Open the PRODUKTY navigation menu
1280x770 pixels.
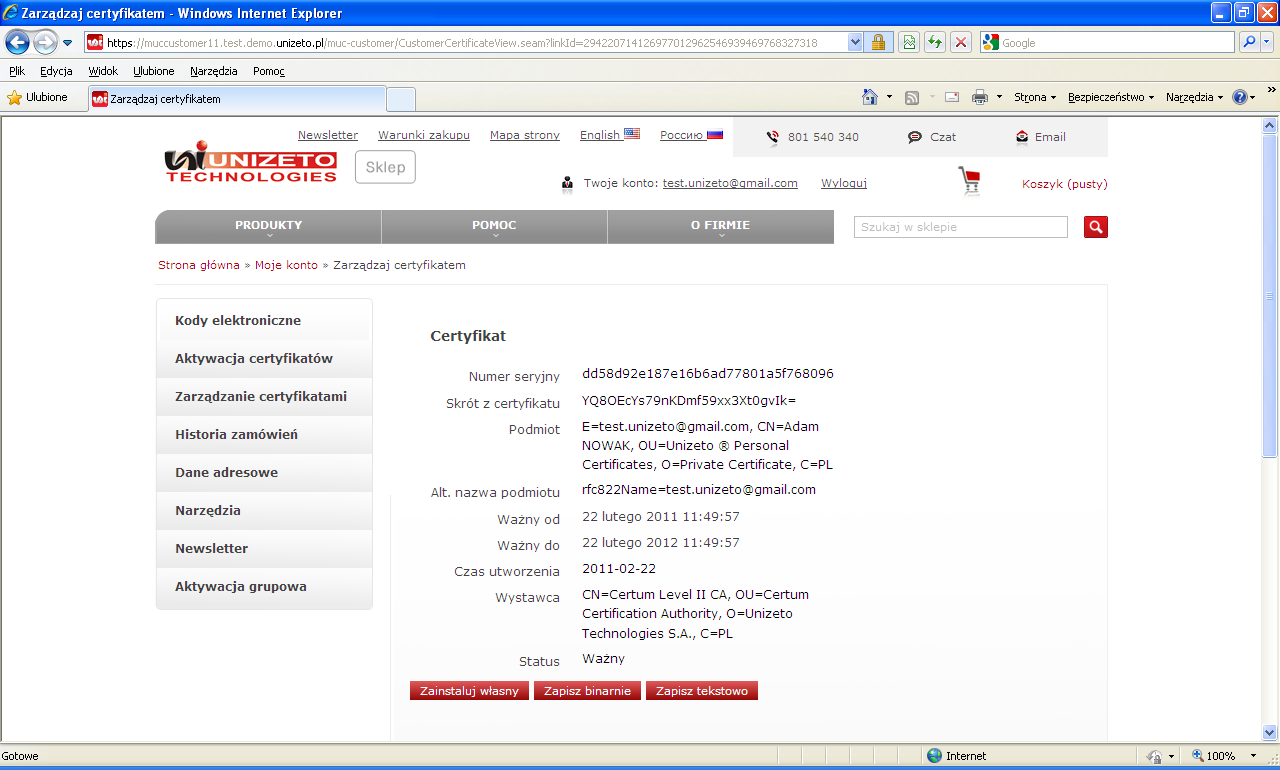[268, 227]
